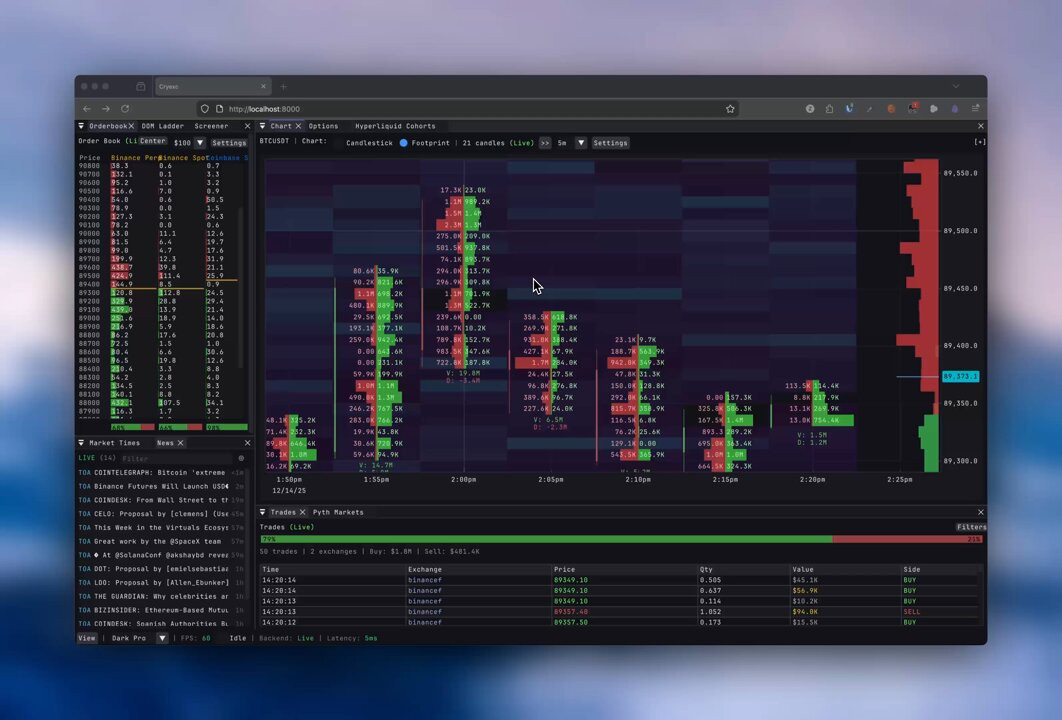The height and width of the screenshot is (720, 1062).
Task: Open the COINTELEGRAPH Bitcoin 'extreme' headline
Action: (x=161, y=472)
